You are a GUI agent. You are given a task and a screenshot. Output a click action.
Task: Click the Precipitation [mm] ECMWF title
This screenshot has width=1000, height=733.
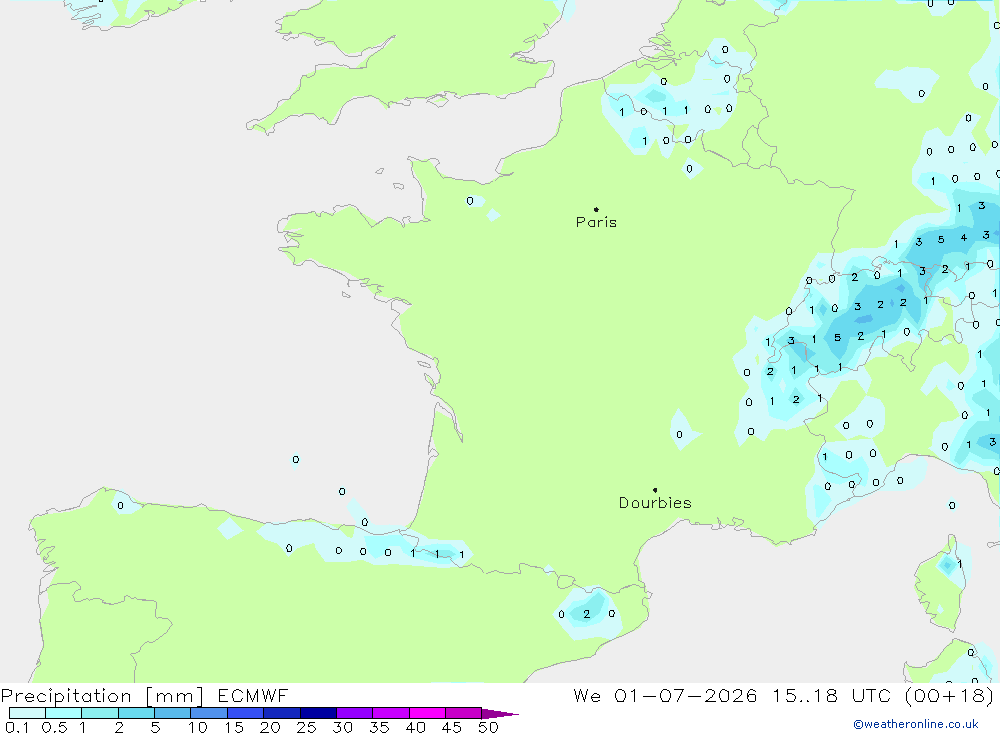[144, 695]
